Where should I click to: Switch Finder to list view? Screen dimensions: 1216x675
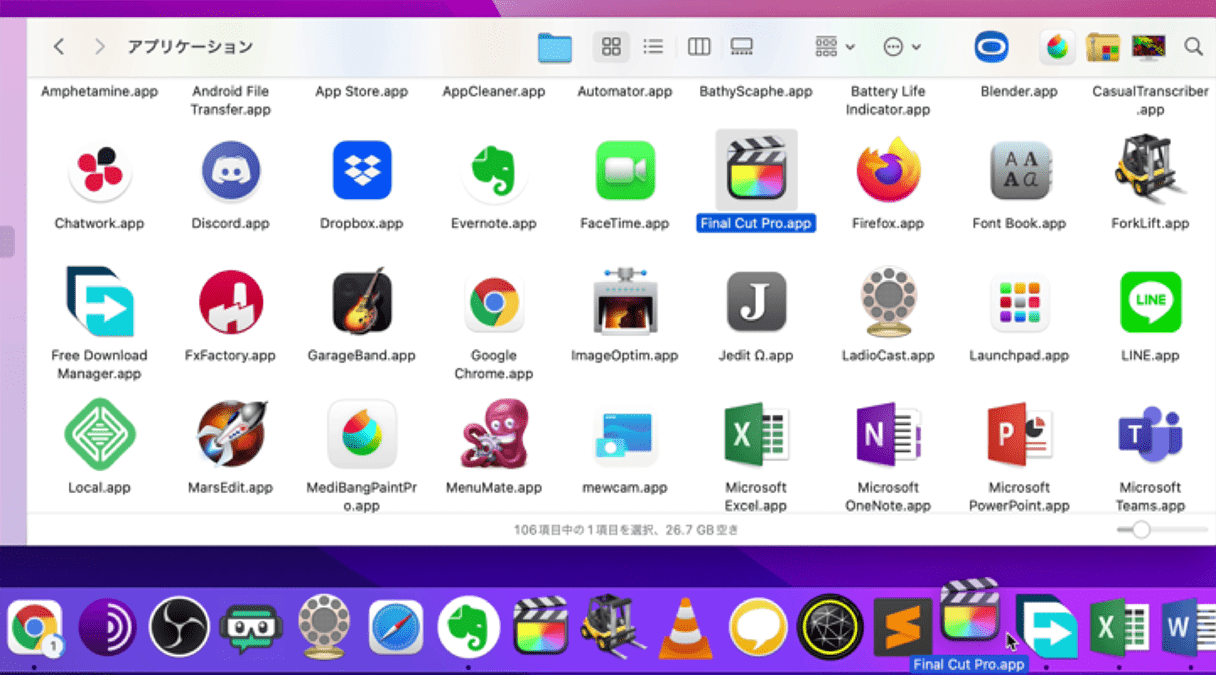click(x=653, y=46)
